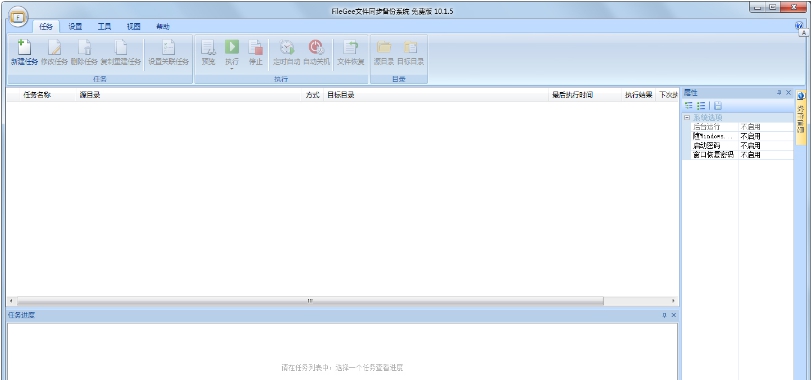The image size is (812, 380).
Task: Click the green 执行 (Execute) play icon
Action: (x=231, y=47)
